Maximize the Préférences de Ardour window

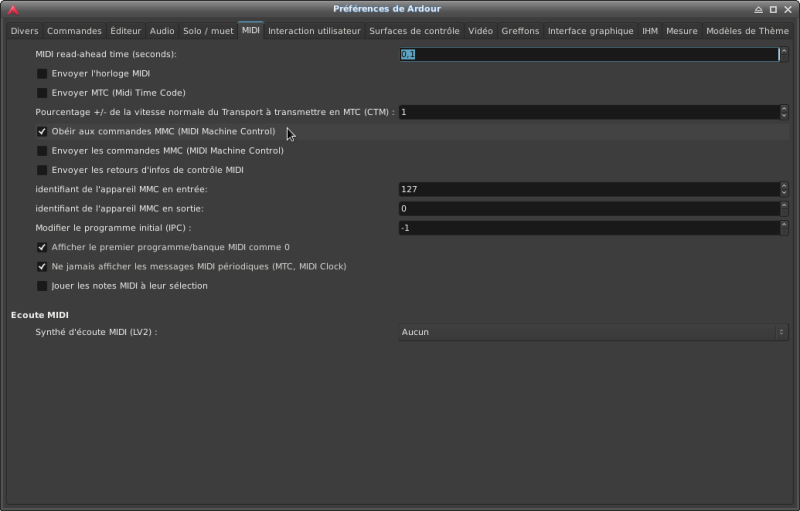pos(771,9)
